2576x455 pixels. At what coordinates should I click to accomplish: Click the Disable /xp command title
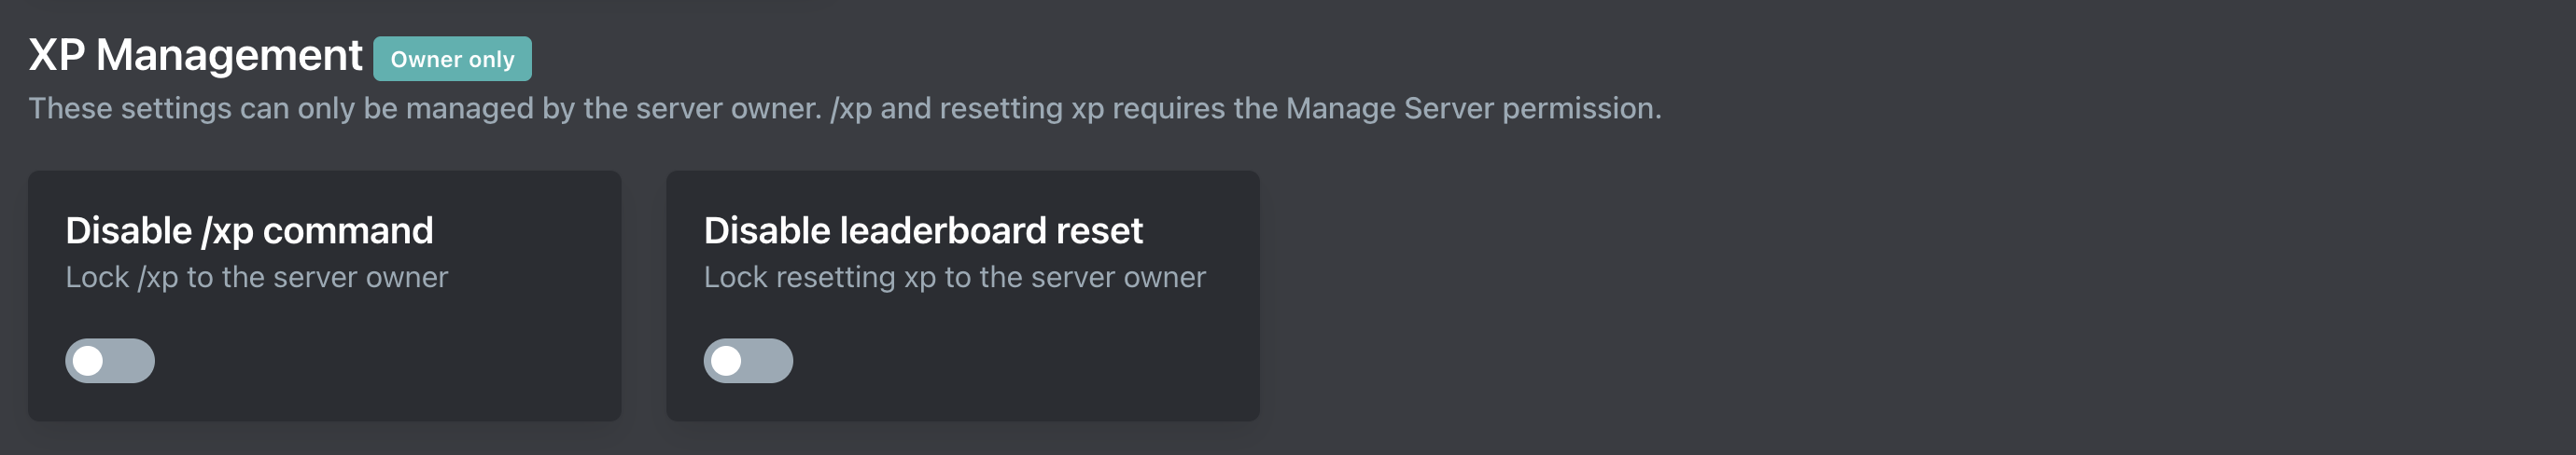(249, 231)
